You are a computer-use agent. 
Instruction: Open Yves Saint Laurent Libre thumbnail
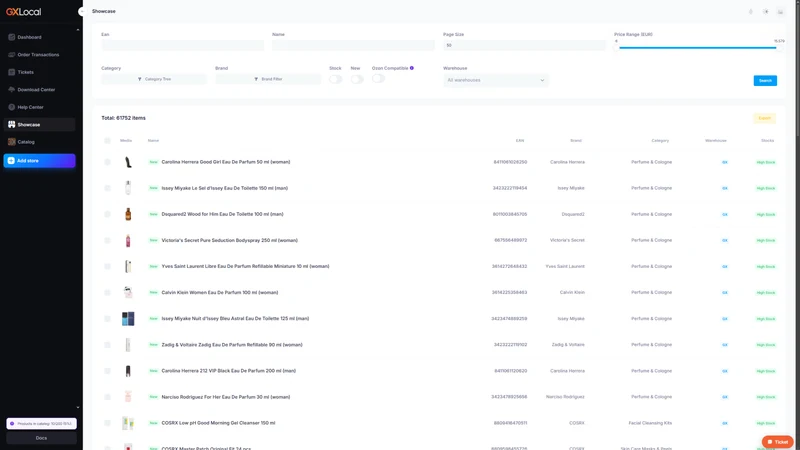coord(128,266)
